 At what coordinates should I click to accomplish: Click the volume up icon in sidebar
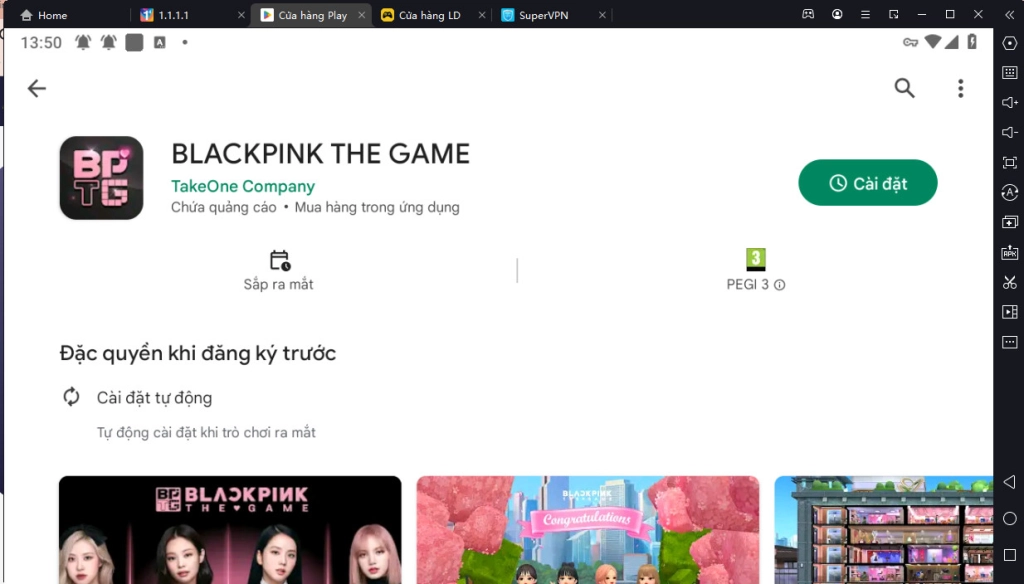tap(1010, 103)
